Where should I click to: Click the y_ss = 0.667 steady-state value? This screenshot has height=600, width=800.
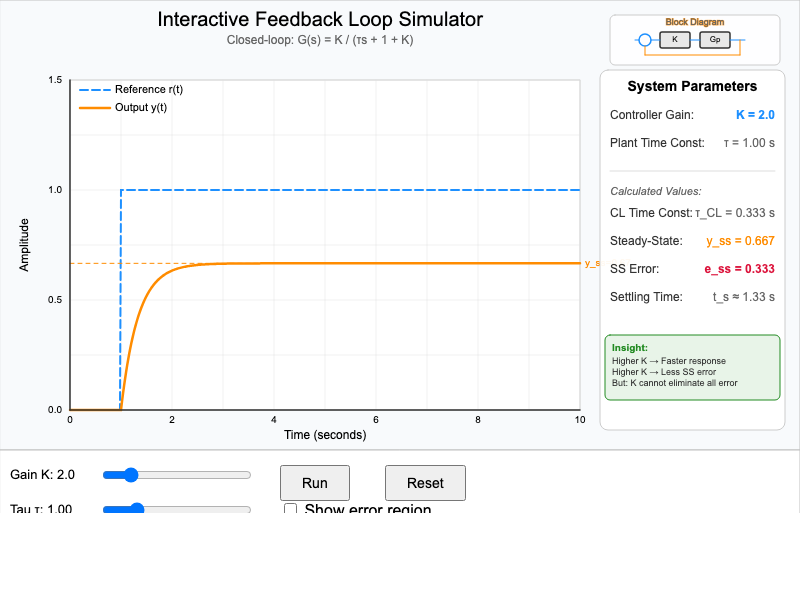point(740,241)
